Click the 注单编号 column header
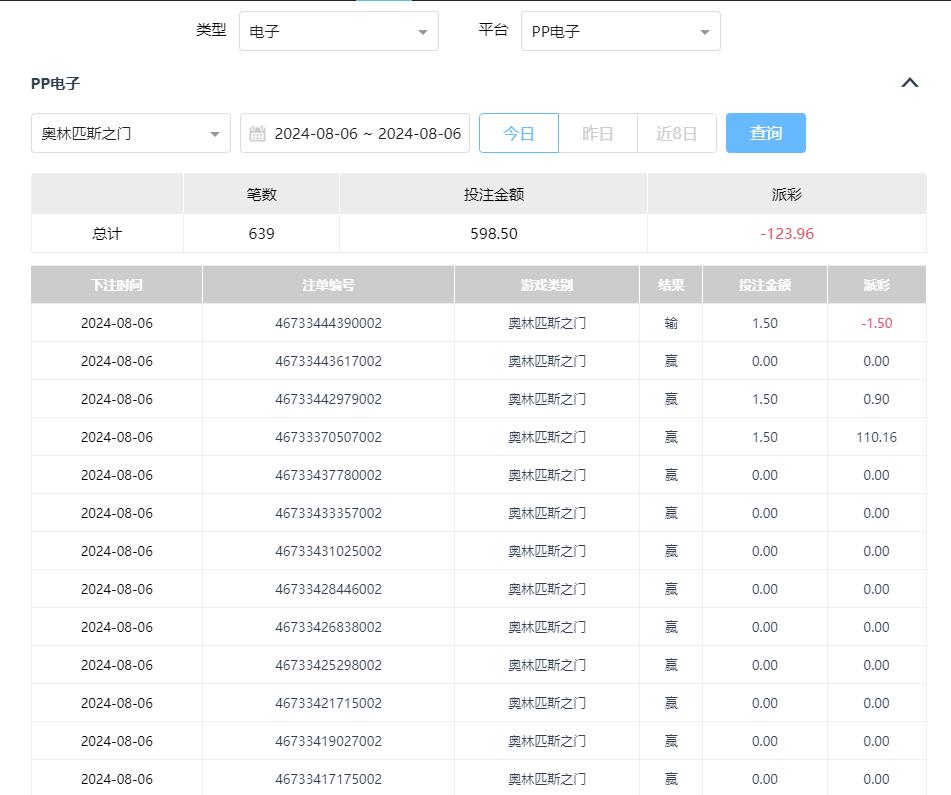The width and height of the screenshot is (951, 795). tap(328, 285)
